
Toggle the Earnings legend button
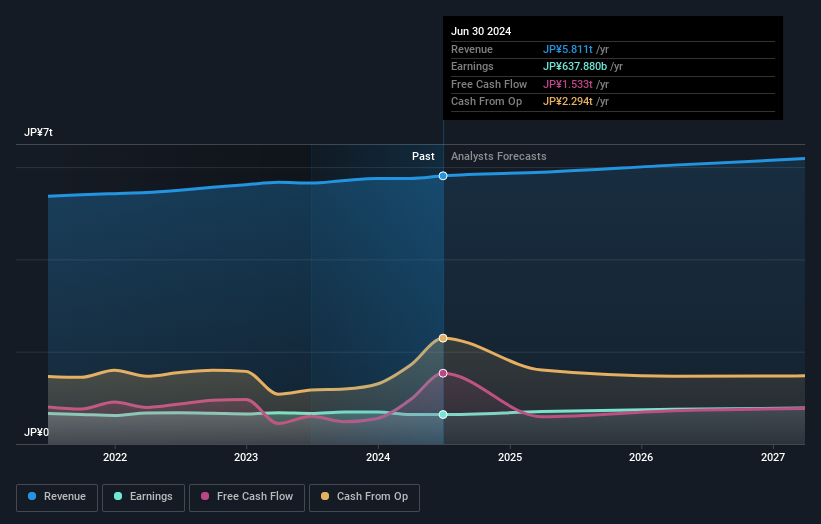[x=143, y=497]
